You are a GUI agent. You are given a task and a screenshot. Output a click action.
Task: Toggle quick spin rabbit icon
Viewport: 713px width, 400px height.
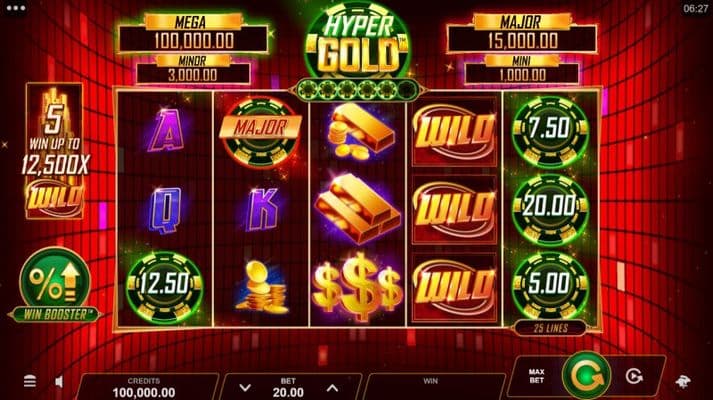(683, 382)
